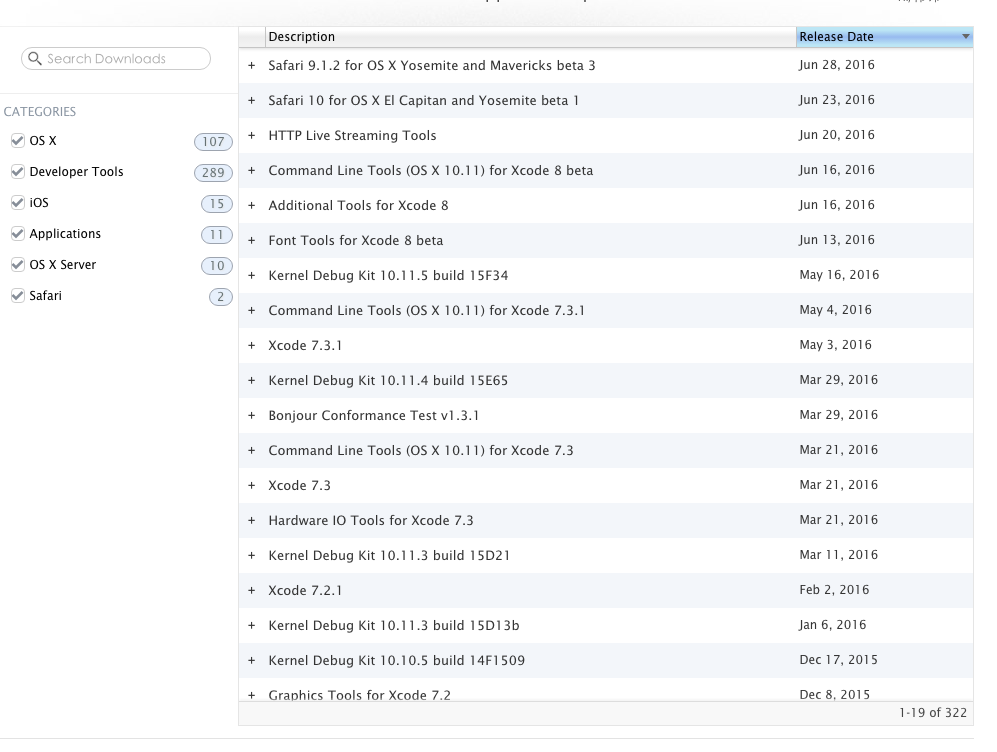Screen dimensions: 997x752
Task: Click Additional Tools for Xcode 8 title
Action: (x=359, y=205)
